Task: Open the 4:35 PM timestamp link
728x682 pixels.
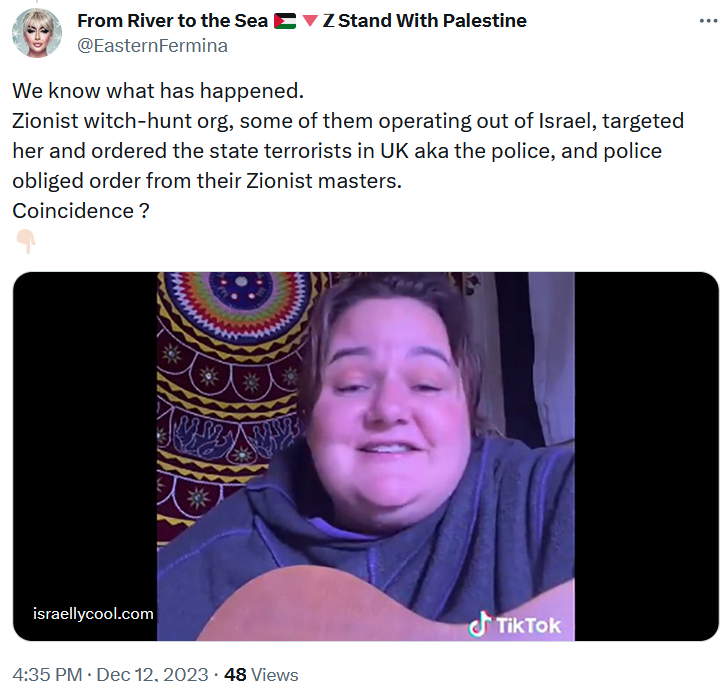Action: pyautogui.click(x=47, y=674)
